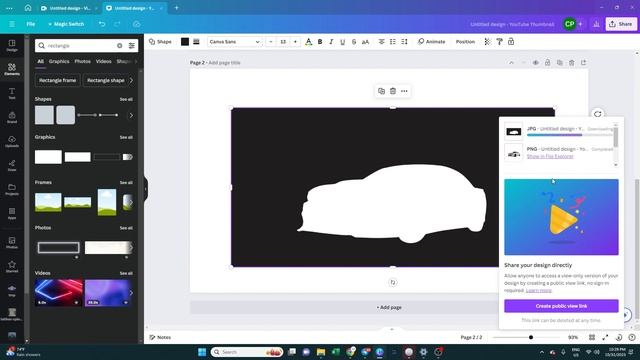Viewport: 640px width, 360px height.
Task: Toggle italic text formatting
Action: pyautogui.click(x=331, y=42)
